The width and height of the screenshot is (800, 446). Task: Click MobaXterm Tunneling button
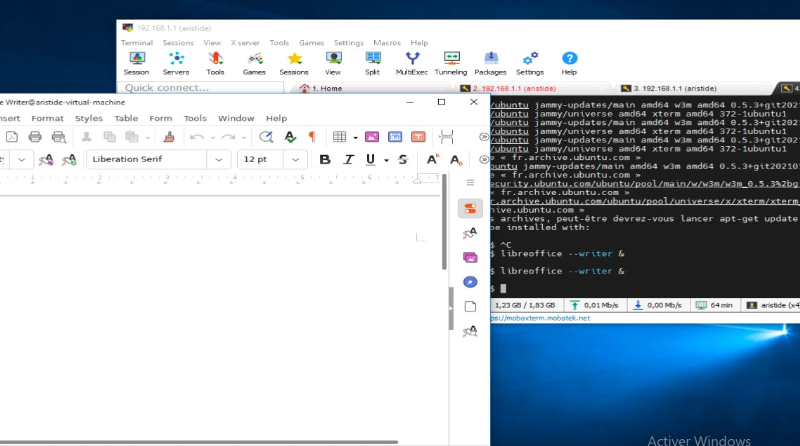pos(451,63)
